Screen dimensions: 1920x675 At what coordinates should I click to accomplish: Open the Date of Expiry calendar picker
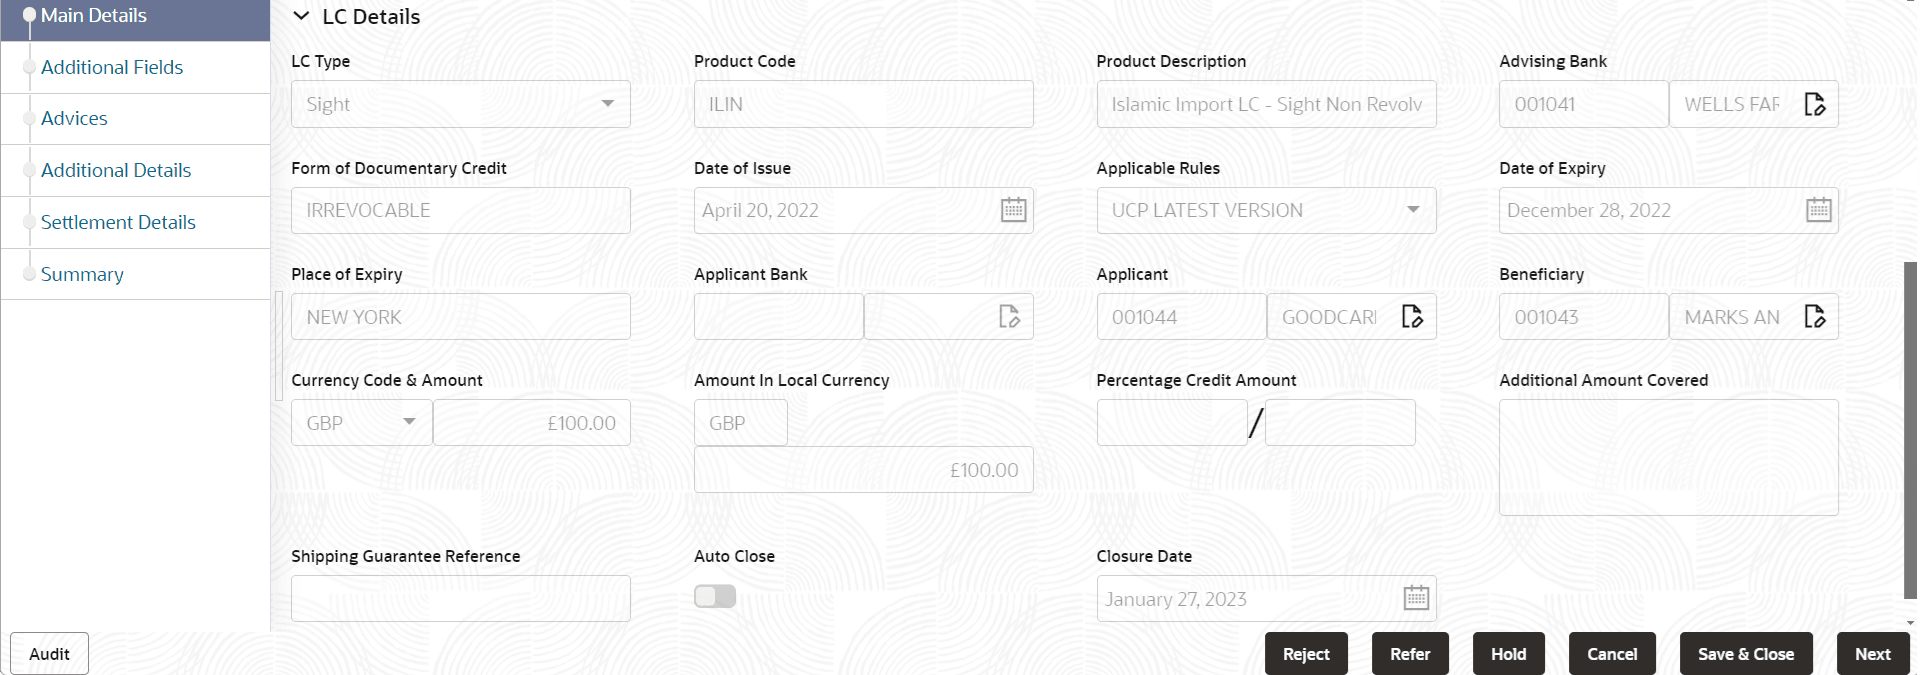tap(1818, 210)
